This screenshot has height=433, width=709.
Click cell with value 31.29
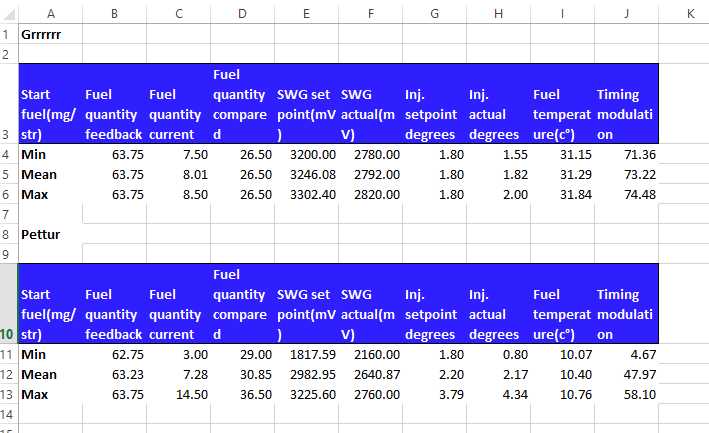[x=562, y=174]
